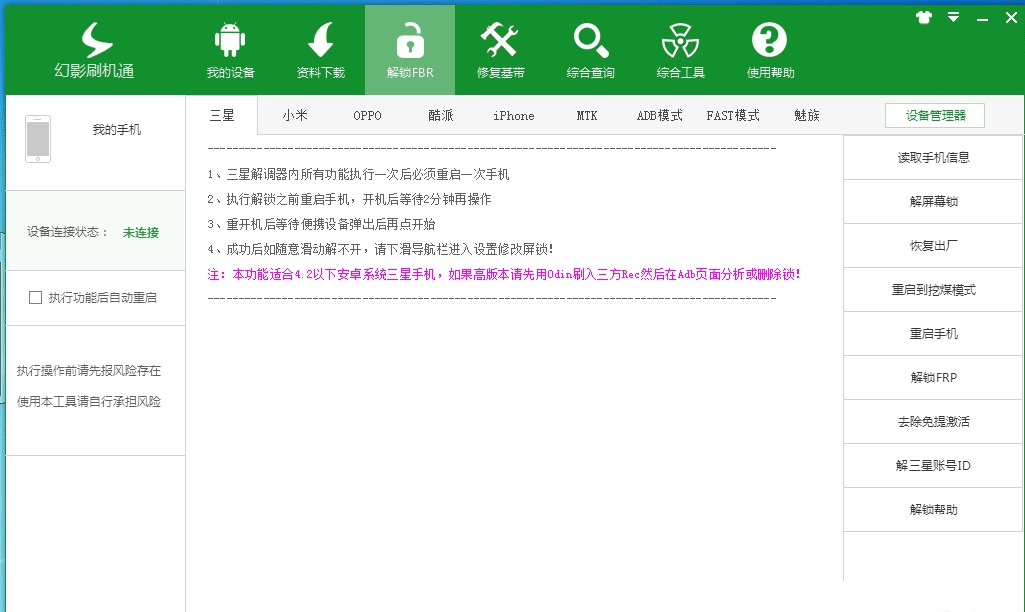This screenshot has width=1025, height=612.
Task: Open 设备管理器 button
Action: pyautogui.click(x=935, y=116)
